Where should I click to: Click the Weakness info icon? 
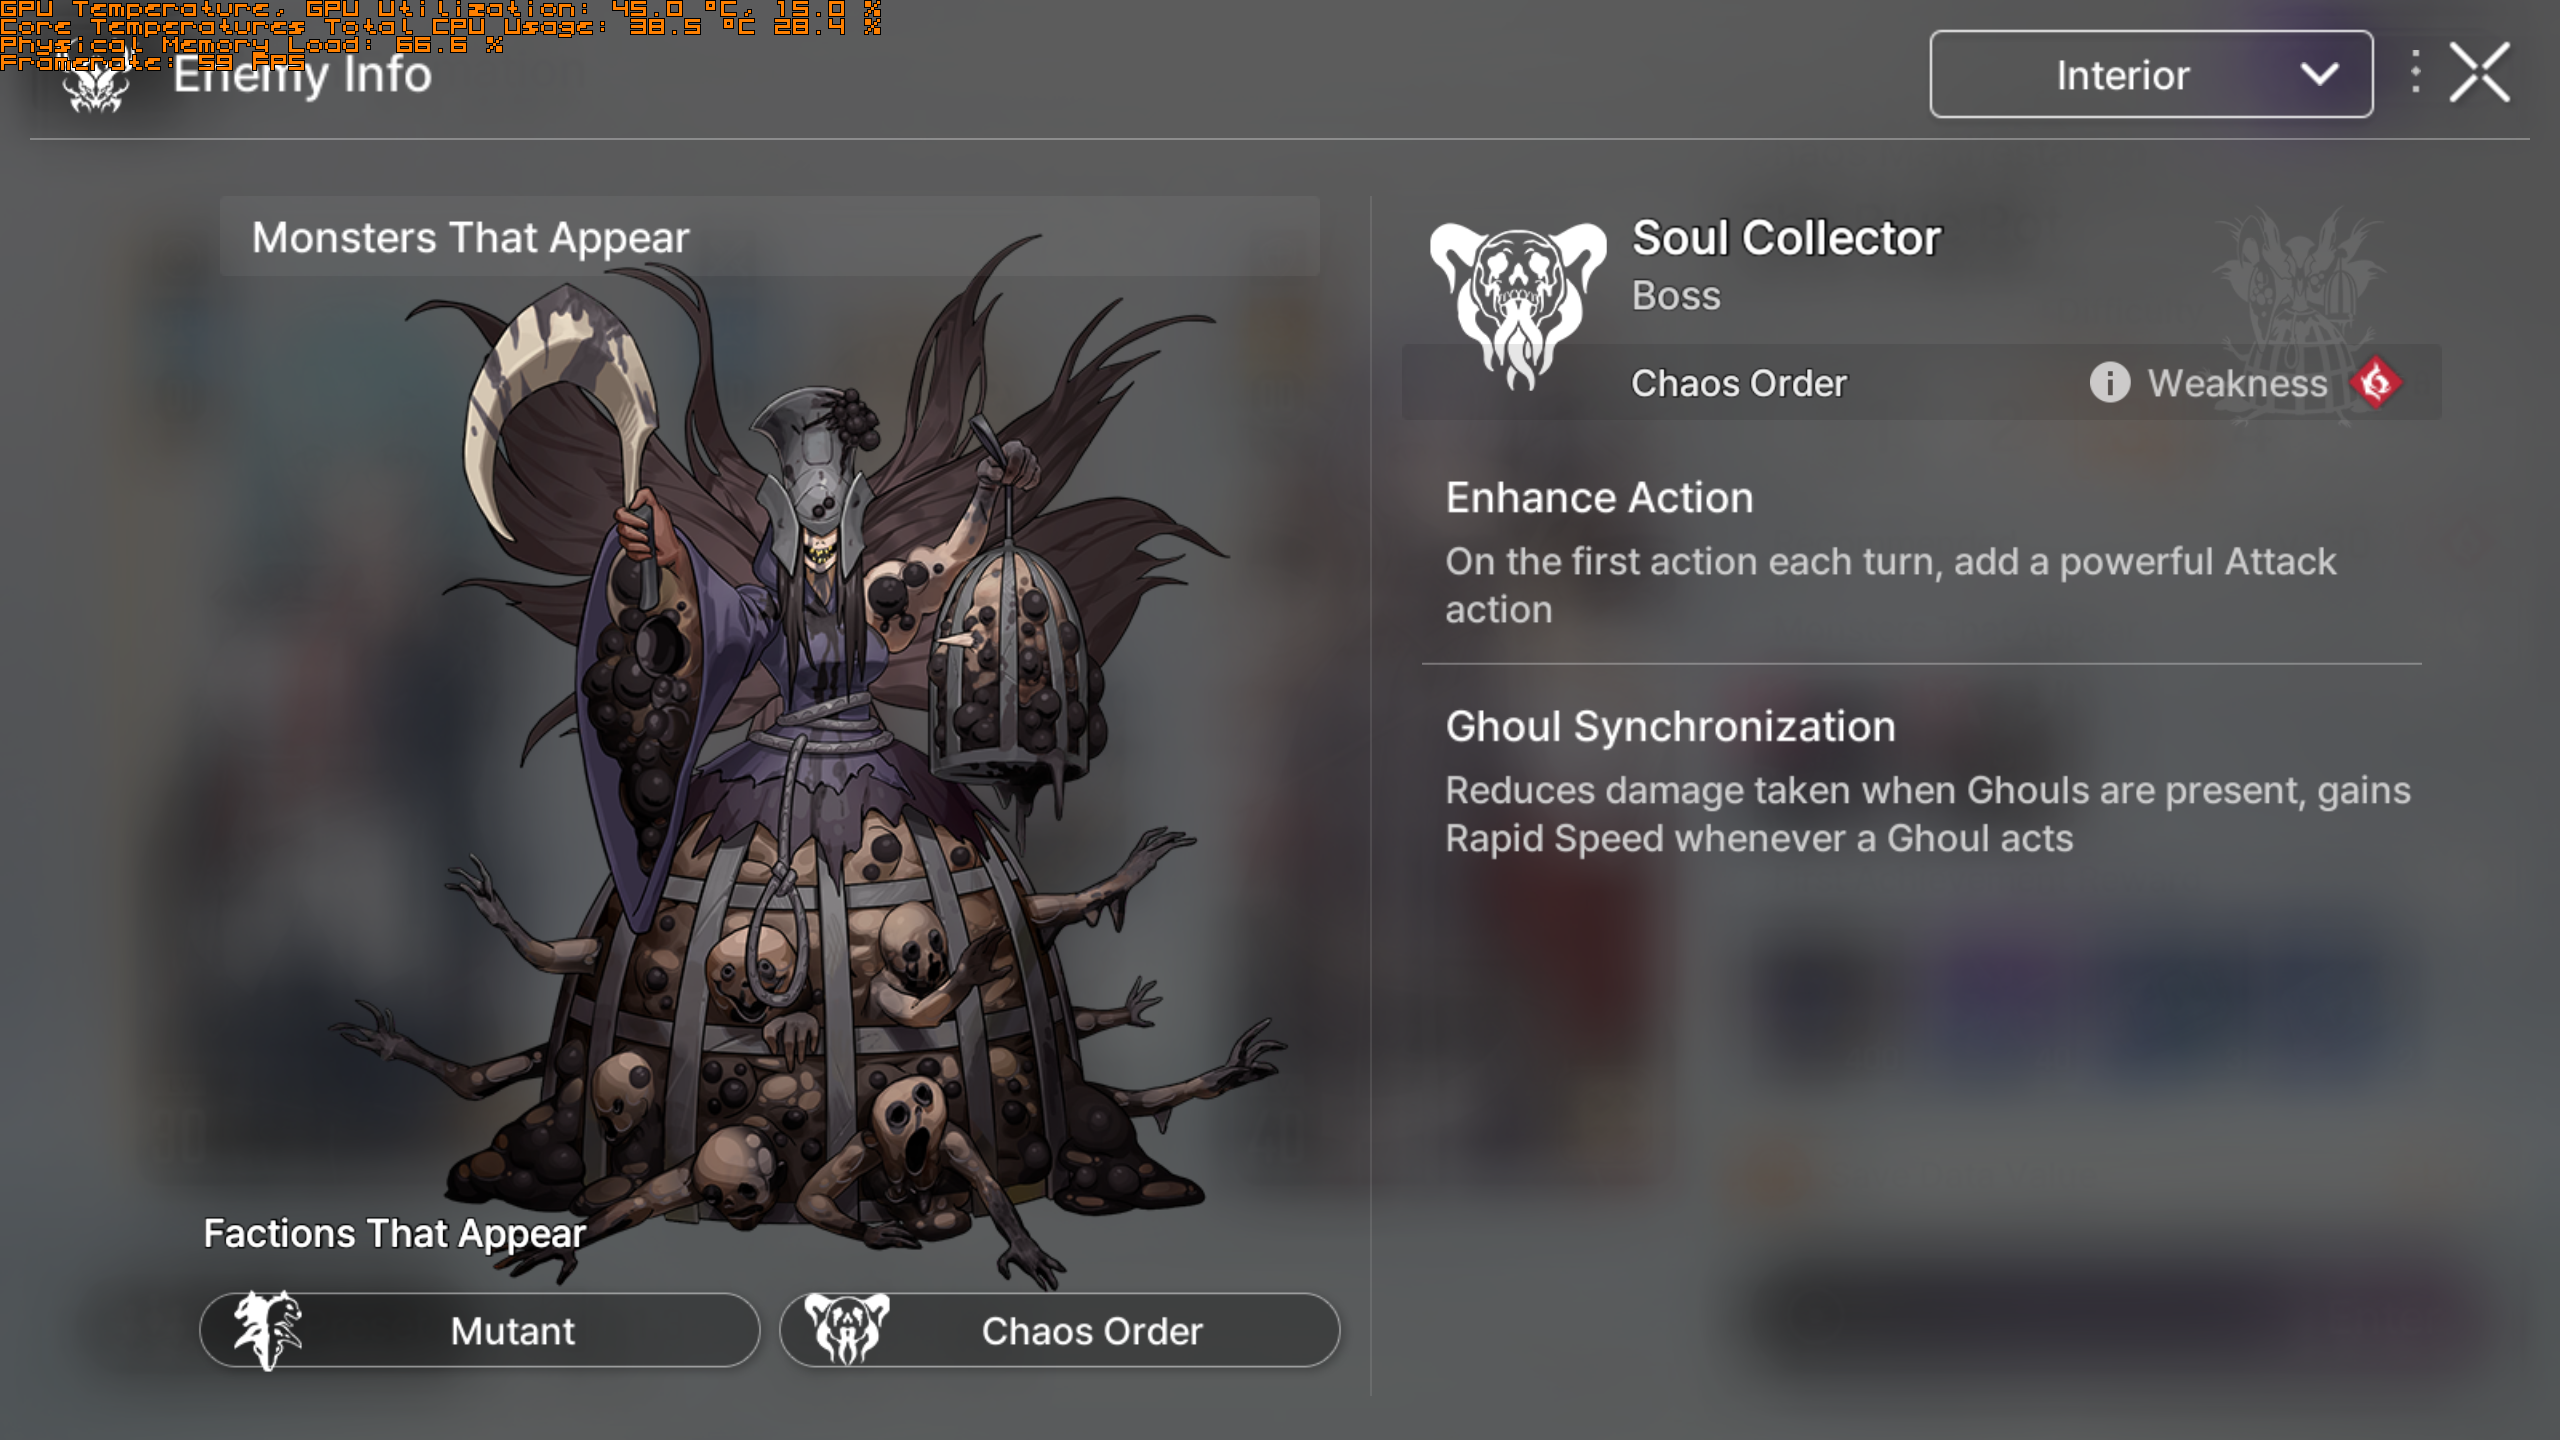pyautogui.click(x=2109, y=382)
